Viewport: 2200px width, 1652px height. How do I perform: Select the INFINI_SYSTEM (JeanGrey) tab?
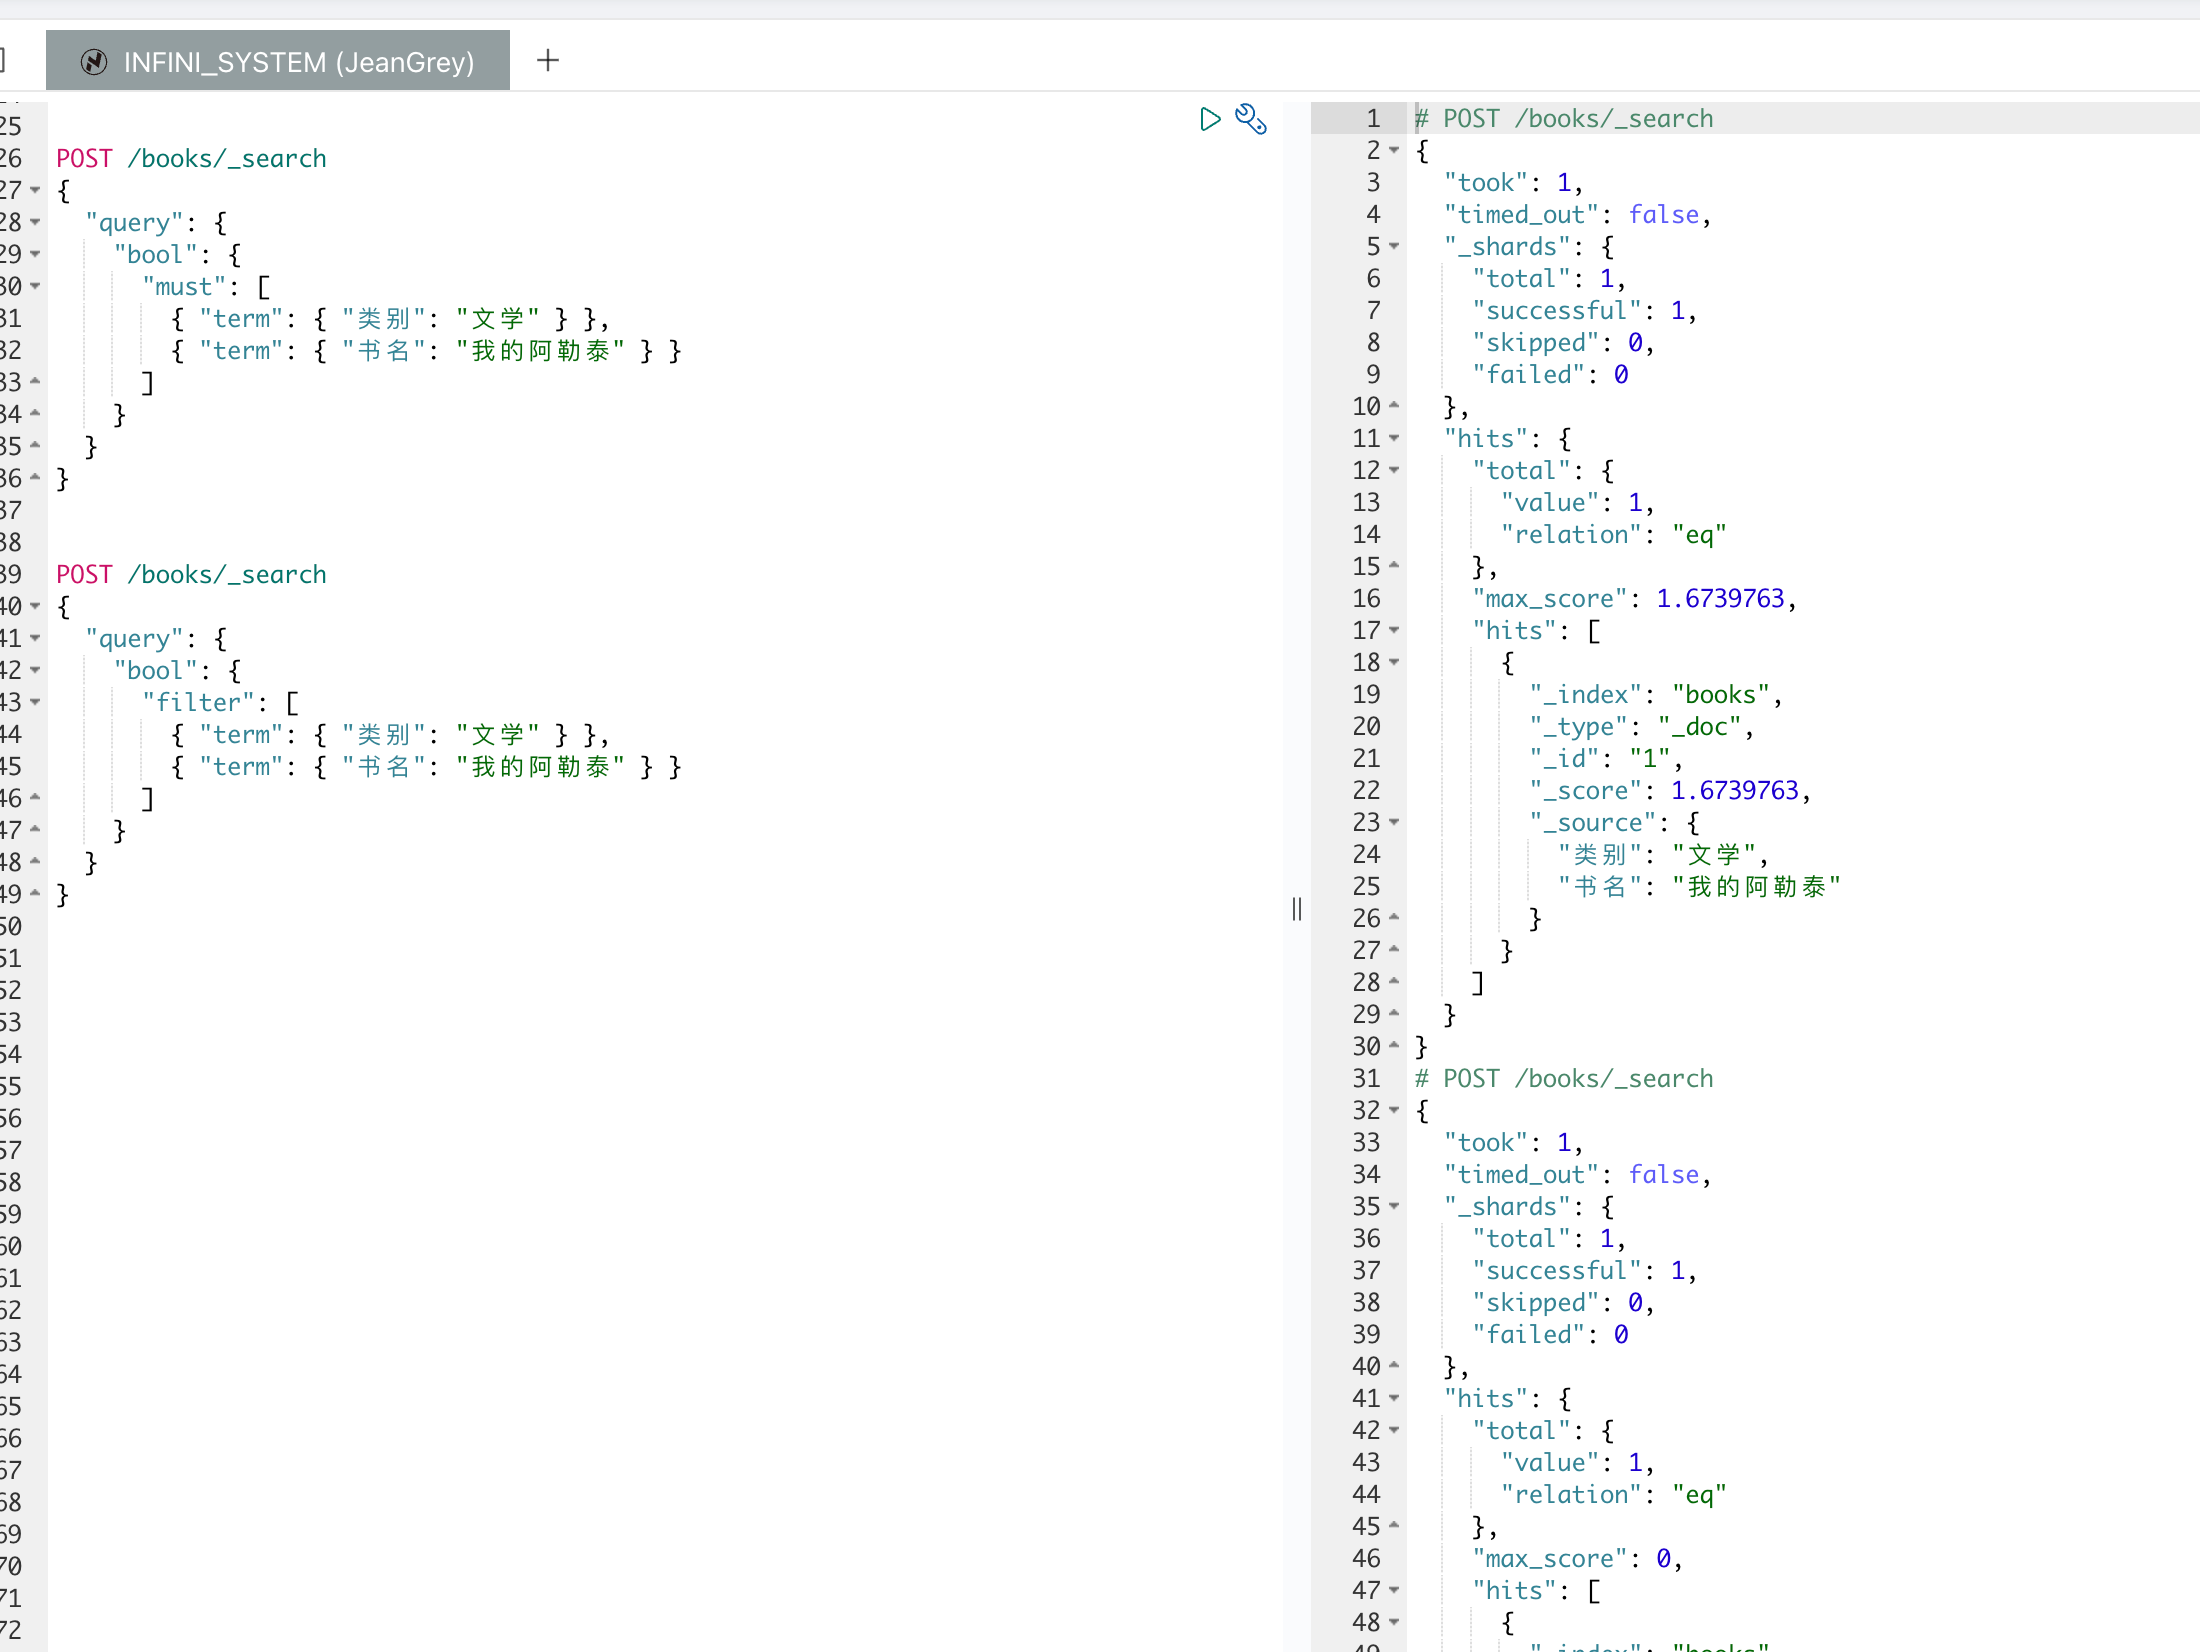click(x=298, y=62)
